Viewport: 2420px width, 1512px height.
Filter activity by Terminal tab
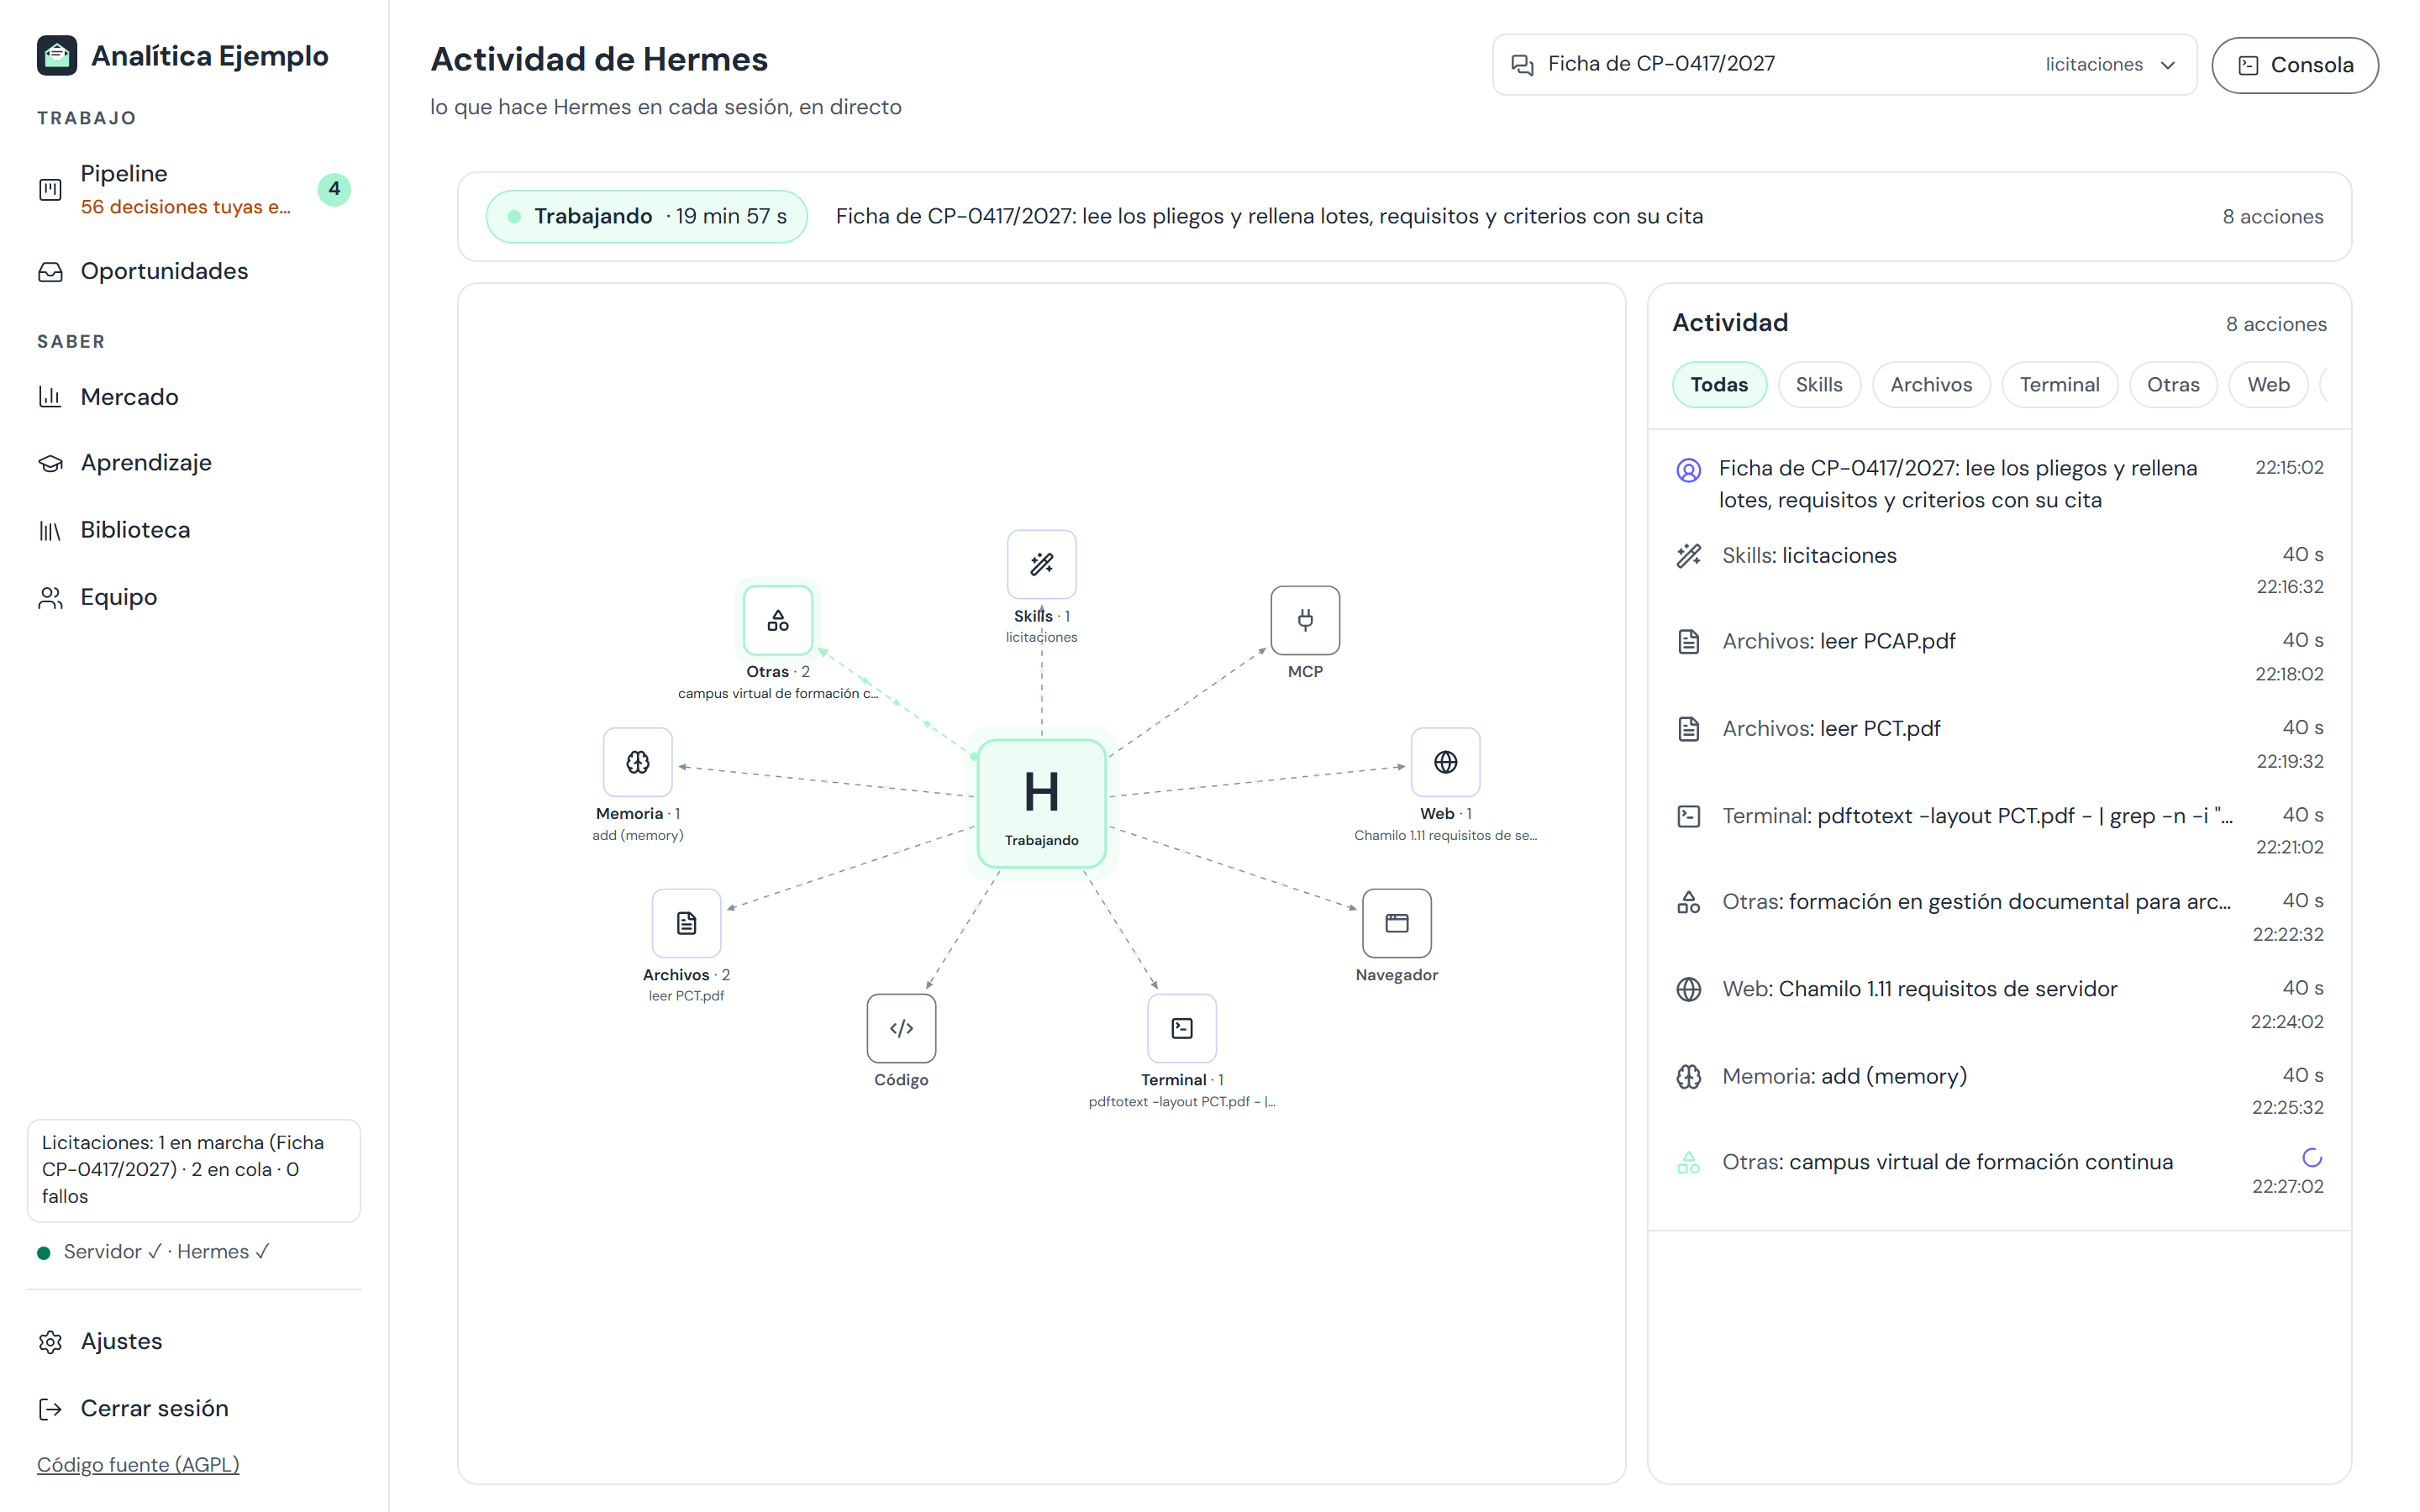coord(2059,385)
